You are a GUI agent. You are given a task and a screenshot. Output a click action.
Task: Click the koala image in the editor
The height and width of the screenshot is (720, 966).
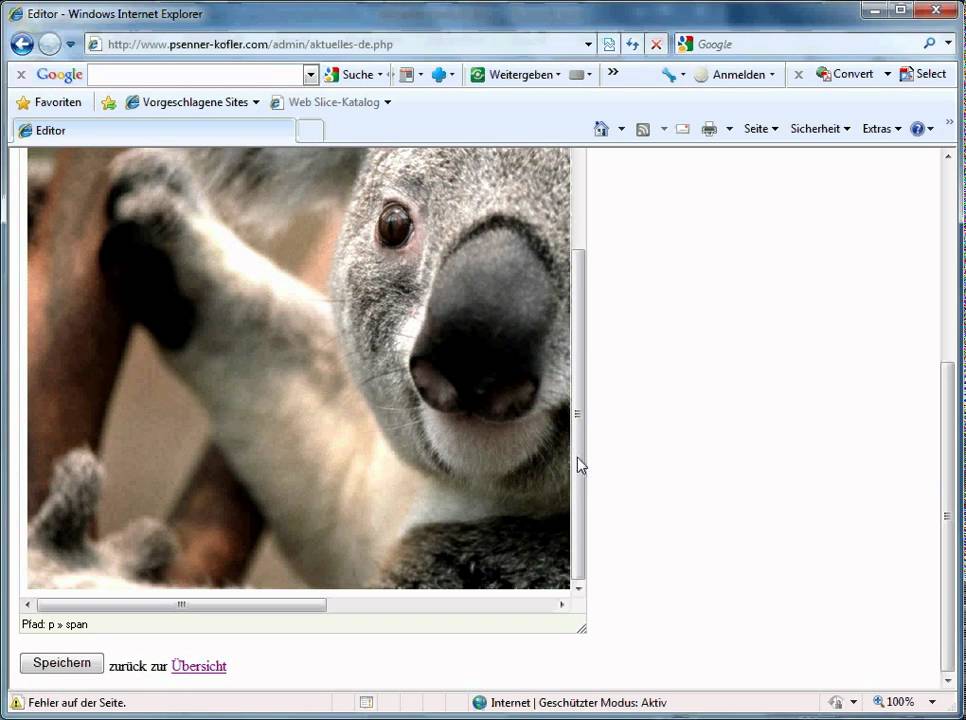(x=299, y=368)
